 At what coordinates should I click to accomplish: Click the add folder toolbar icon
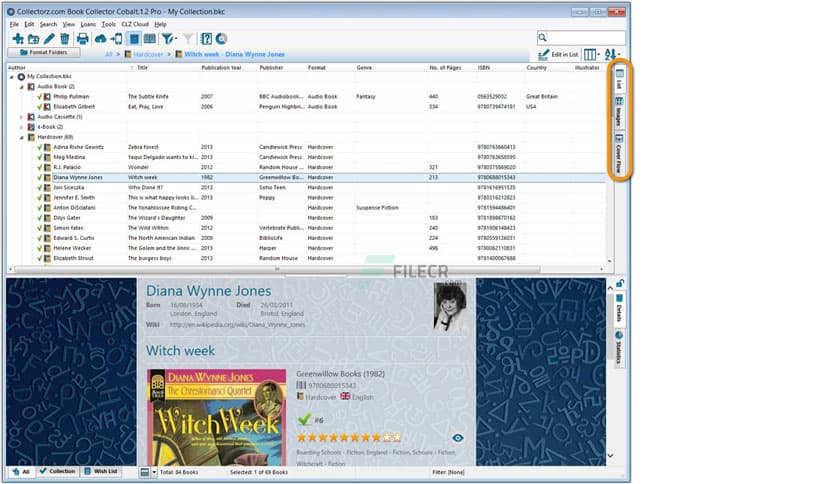click(33, 39)
